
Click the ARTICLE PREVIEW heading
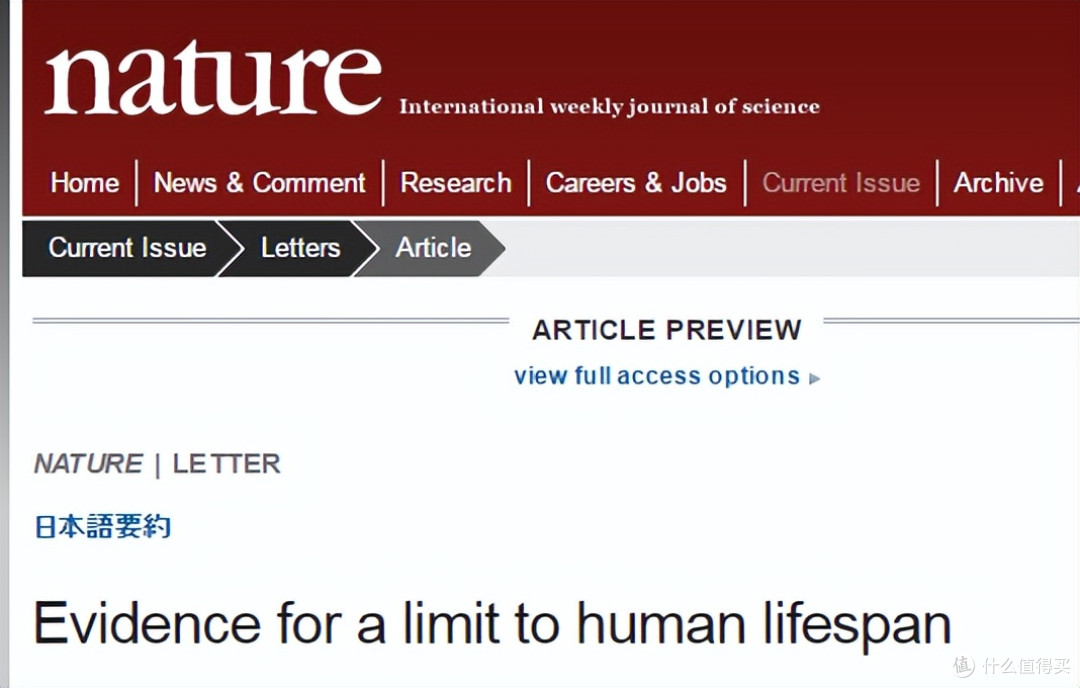tap(667, 330)
